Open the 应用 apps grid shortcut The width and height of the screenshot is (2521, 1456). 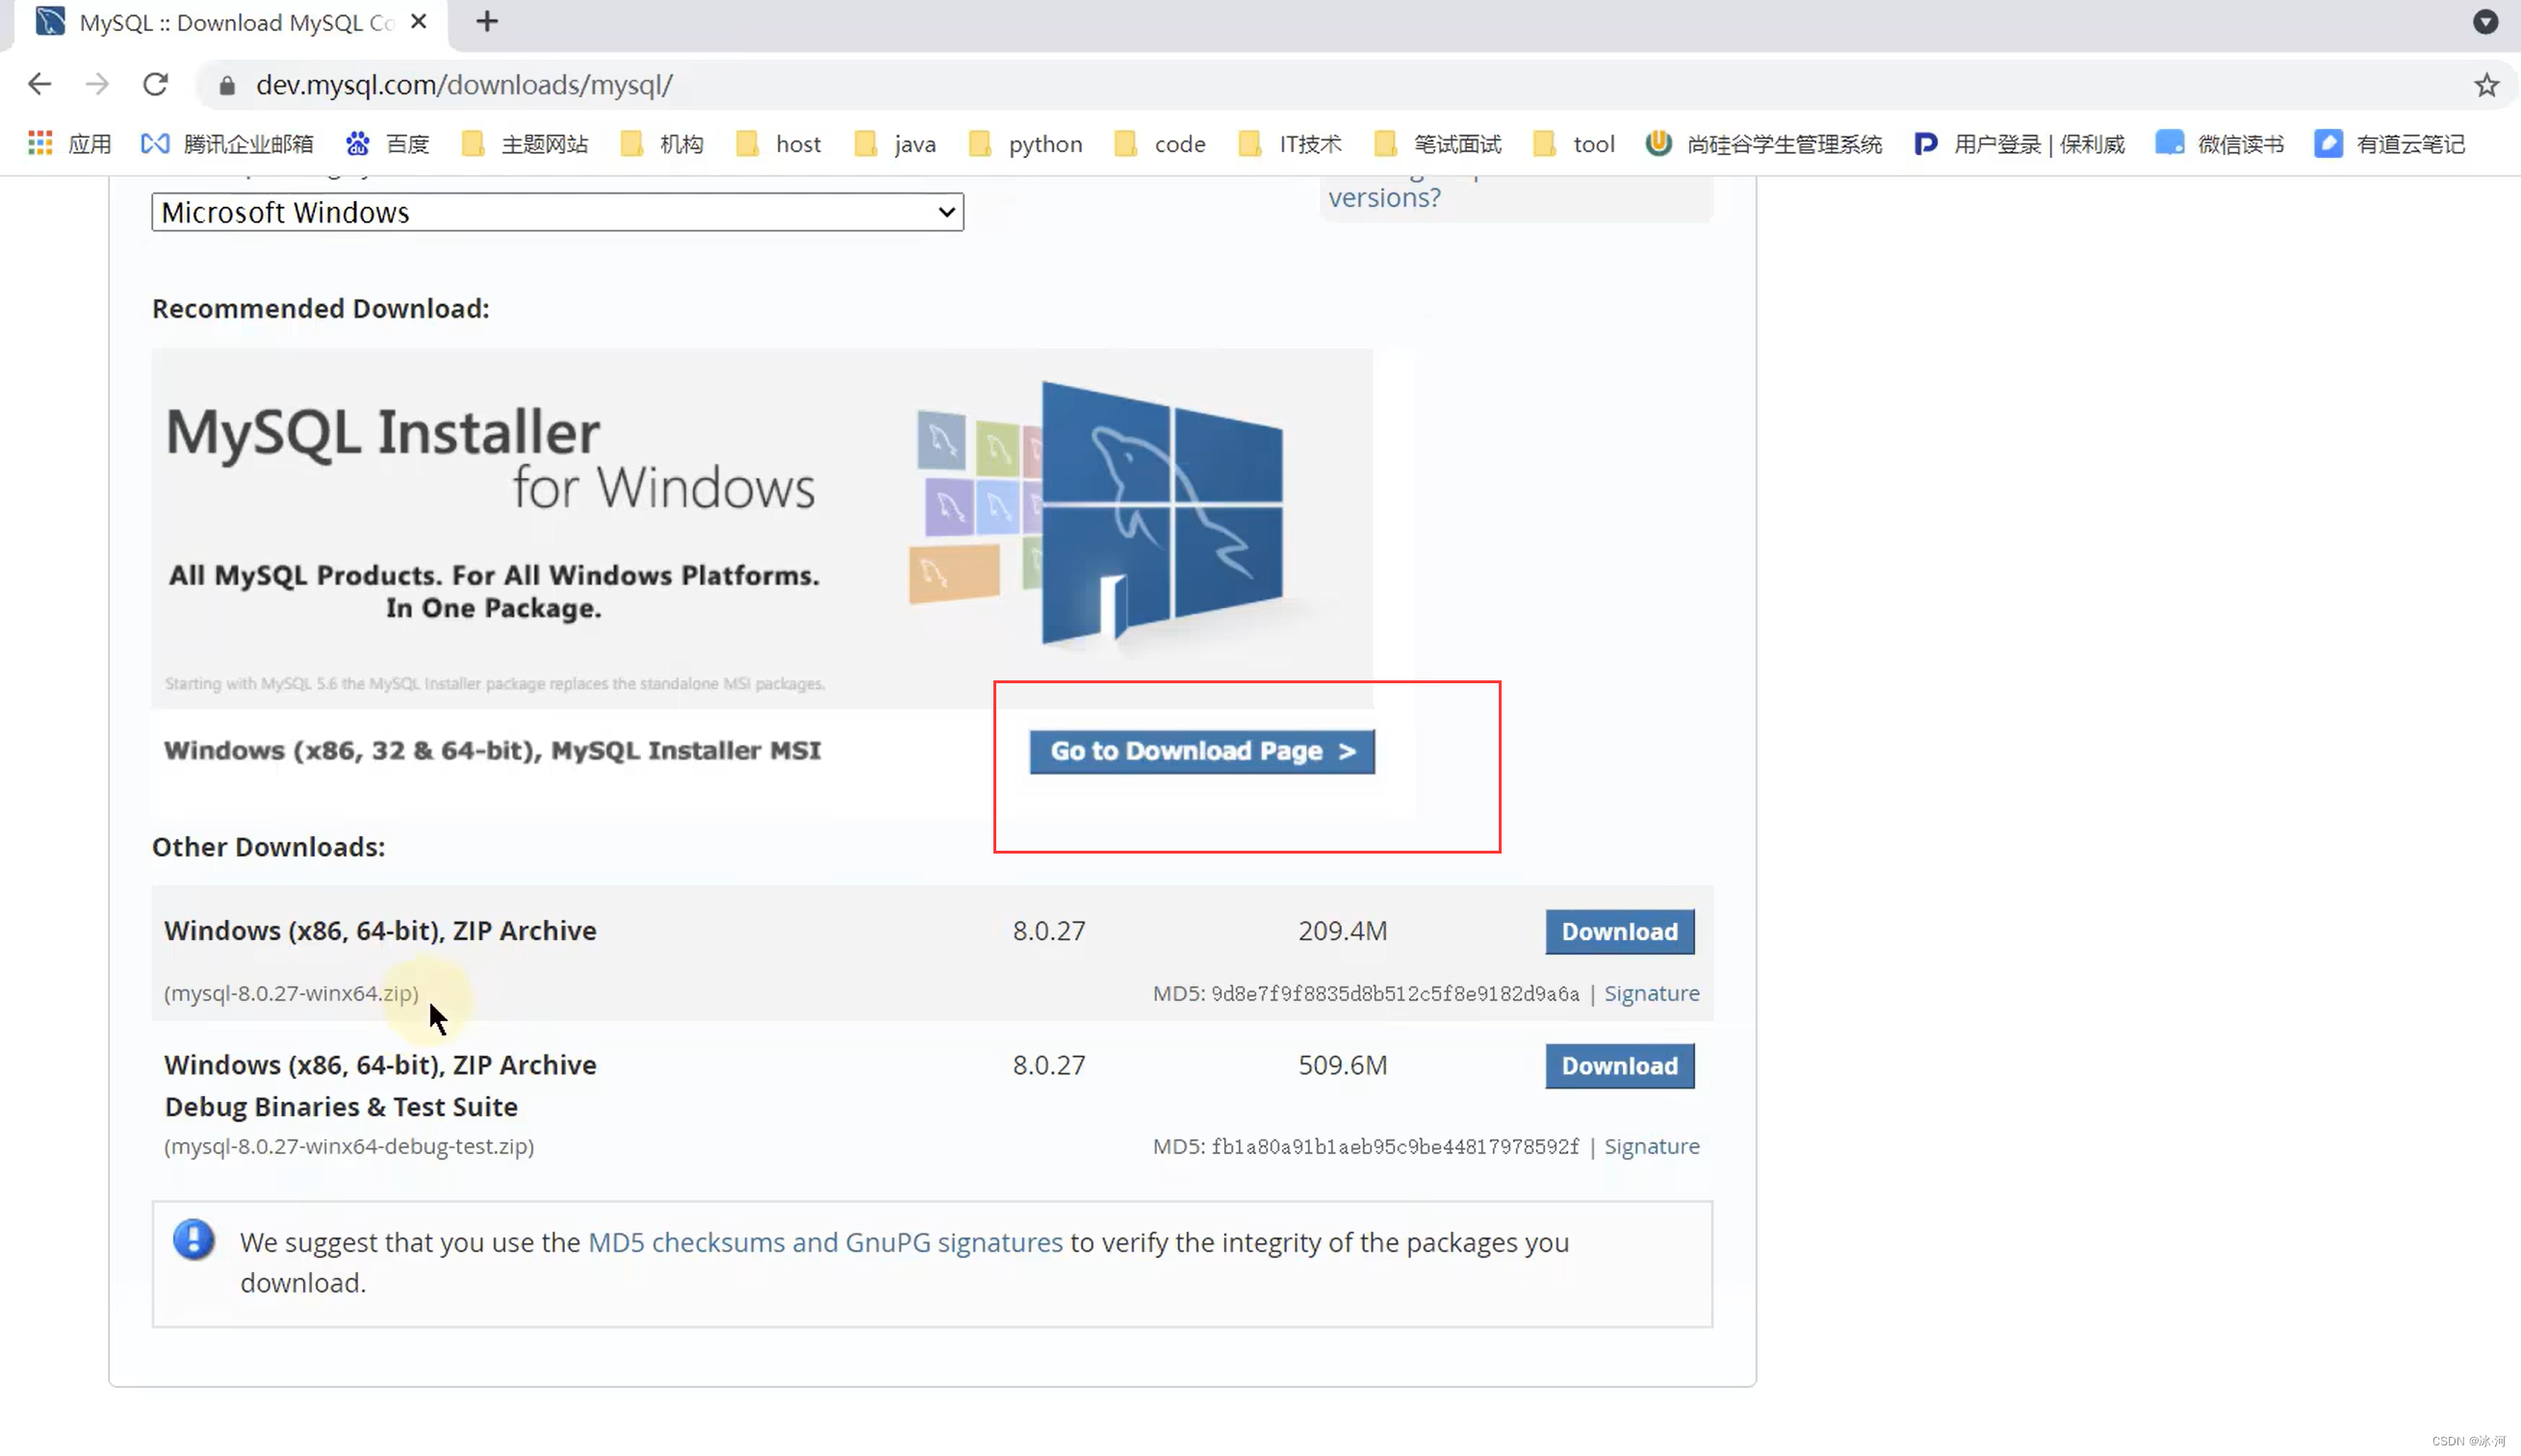tap(69, 144)
